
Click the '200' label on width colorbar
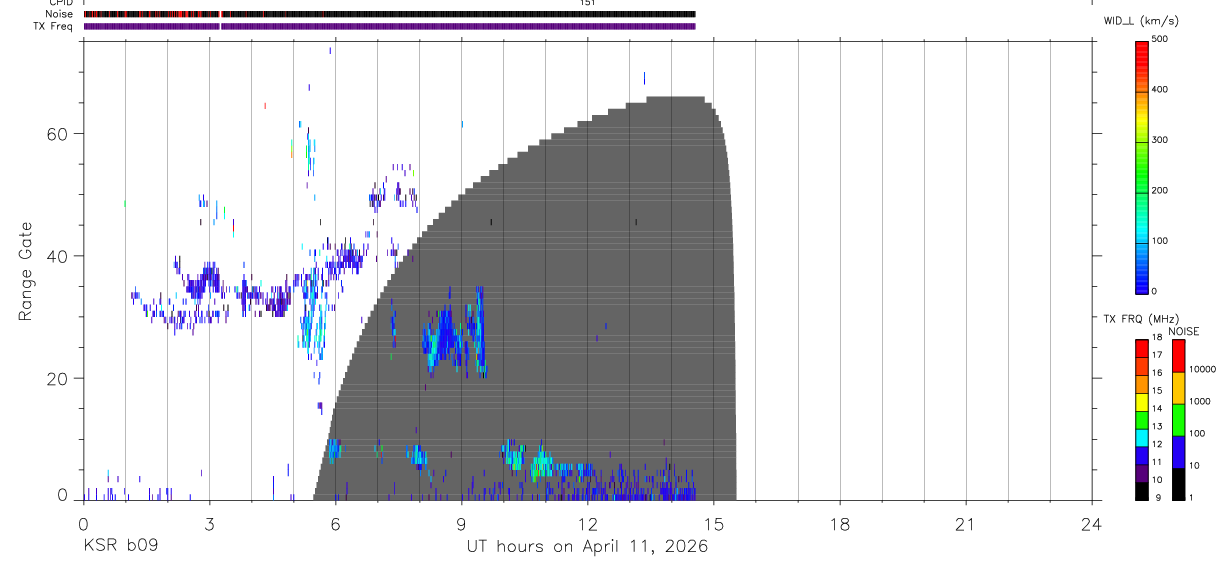[x=1160, y=190]
